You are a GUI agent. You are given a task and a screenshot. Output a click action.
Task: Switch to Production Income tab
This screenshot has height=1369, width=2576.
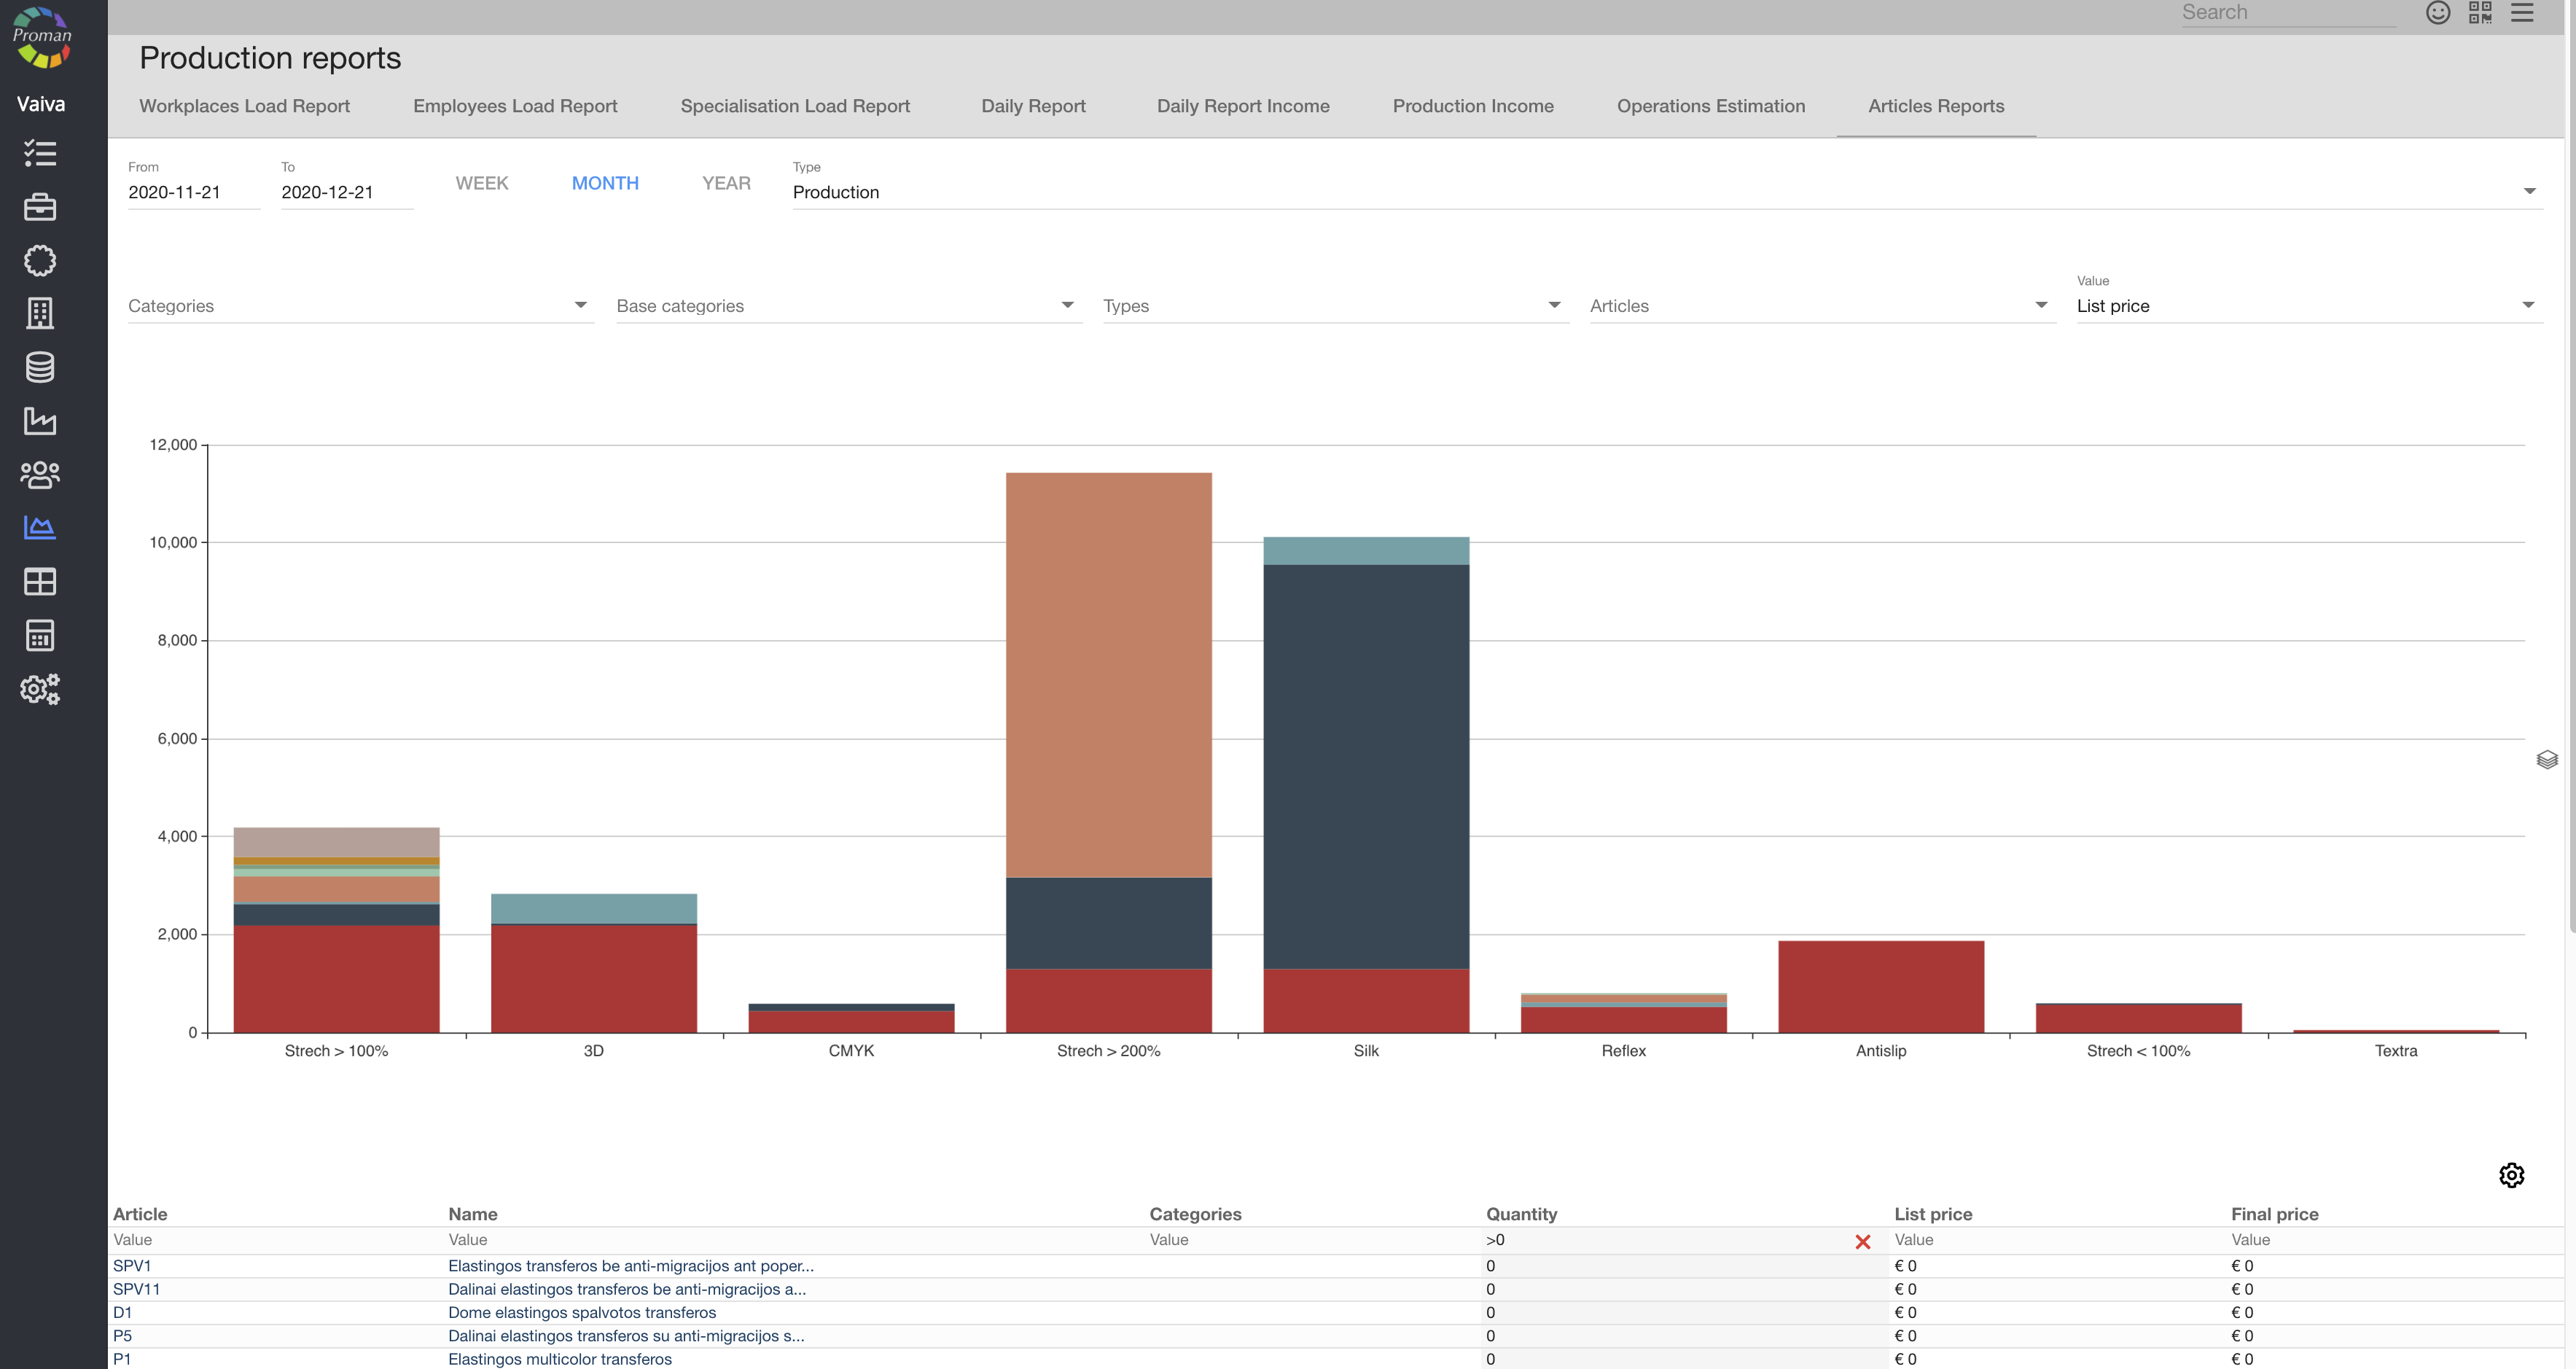pyautogui.click(x=1473, y=106)
